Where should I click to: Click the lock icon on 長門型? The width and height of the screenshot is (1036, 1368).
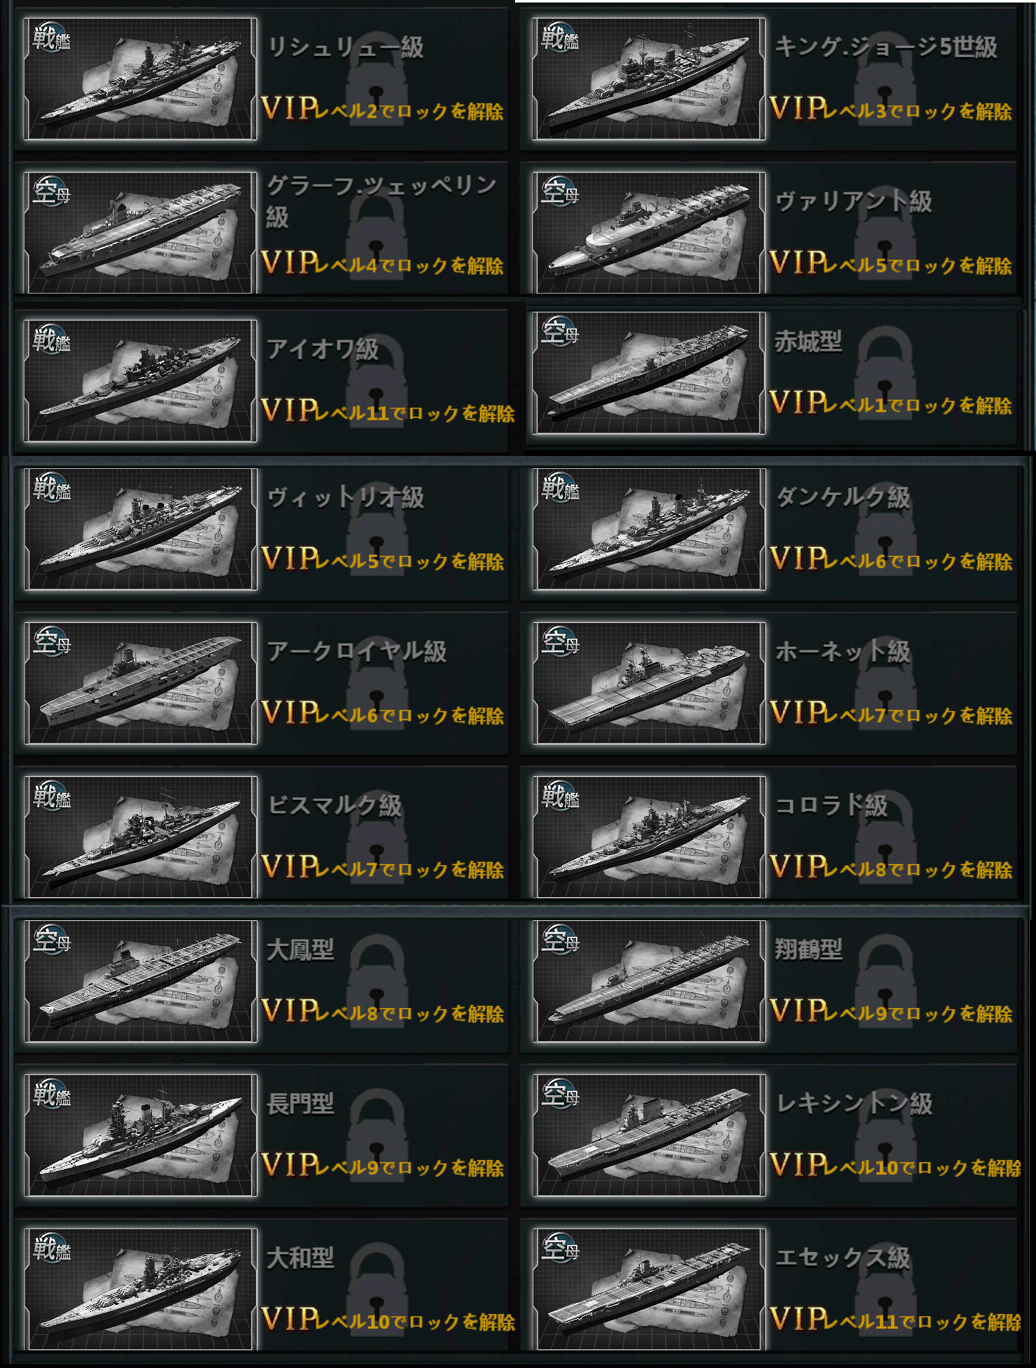coord(376,1131)
